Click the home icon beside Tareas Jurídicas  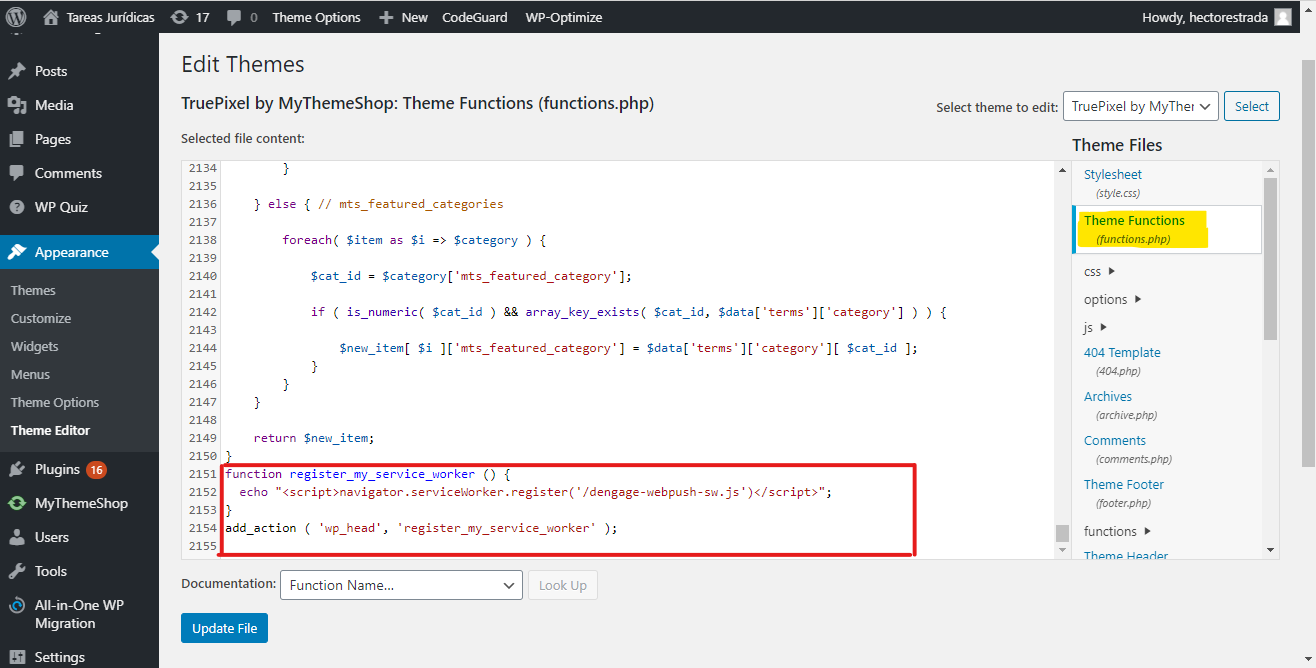click(x=51, y=17)
